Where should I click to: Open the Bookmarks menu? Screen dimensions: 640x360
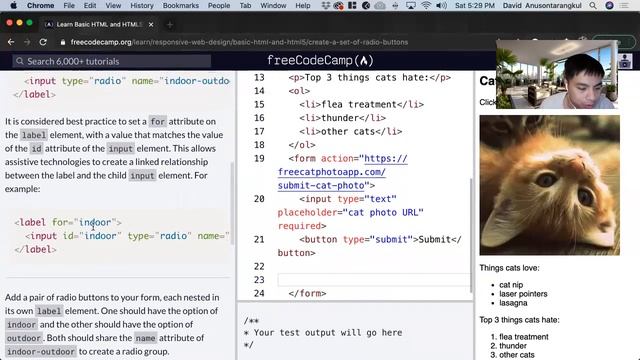pos(180,5)
